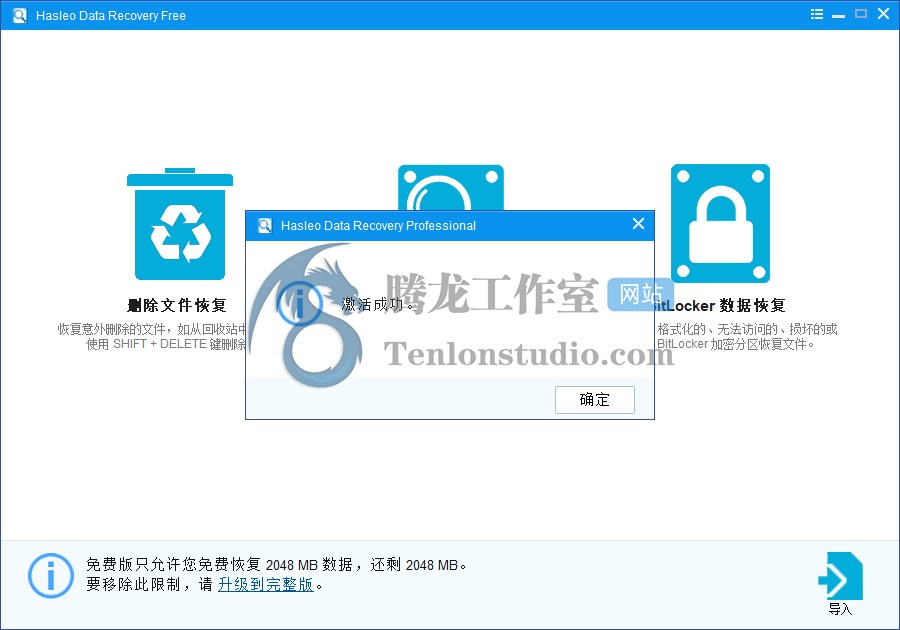This screenshot has width=900, height=630.
Task: Open the main menu list icon in title bar
Action: tap(817, 14)
